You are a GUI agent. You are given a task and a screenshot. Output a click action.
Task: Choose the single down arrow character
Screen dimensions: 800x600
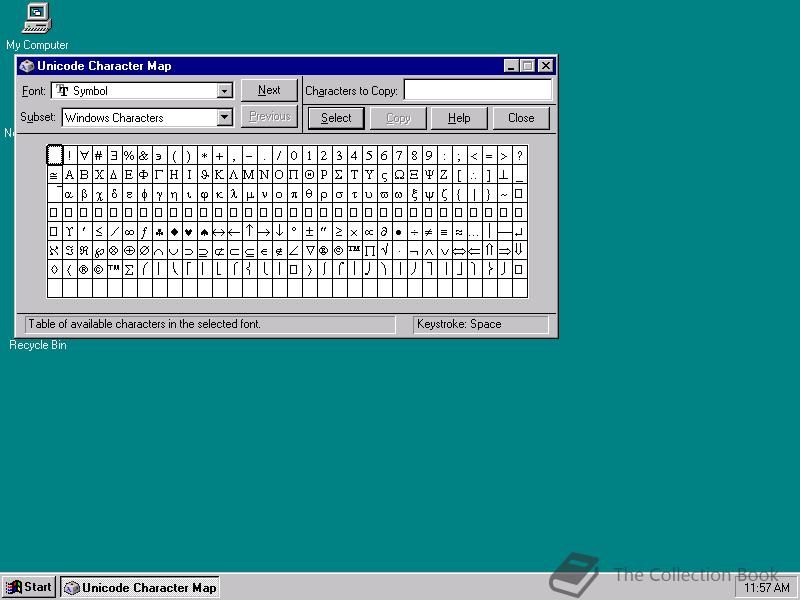tap(280, 232)
